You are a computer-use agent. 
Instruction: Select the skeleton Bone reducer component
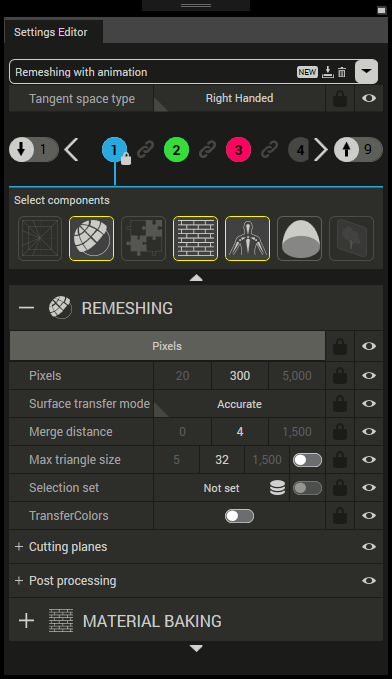click(247, 239)
